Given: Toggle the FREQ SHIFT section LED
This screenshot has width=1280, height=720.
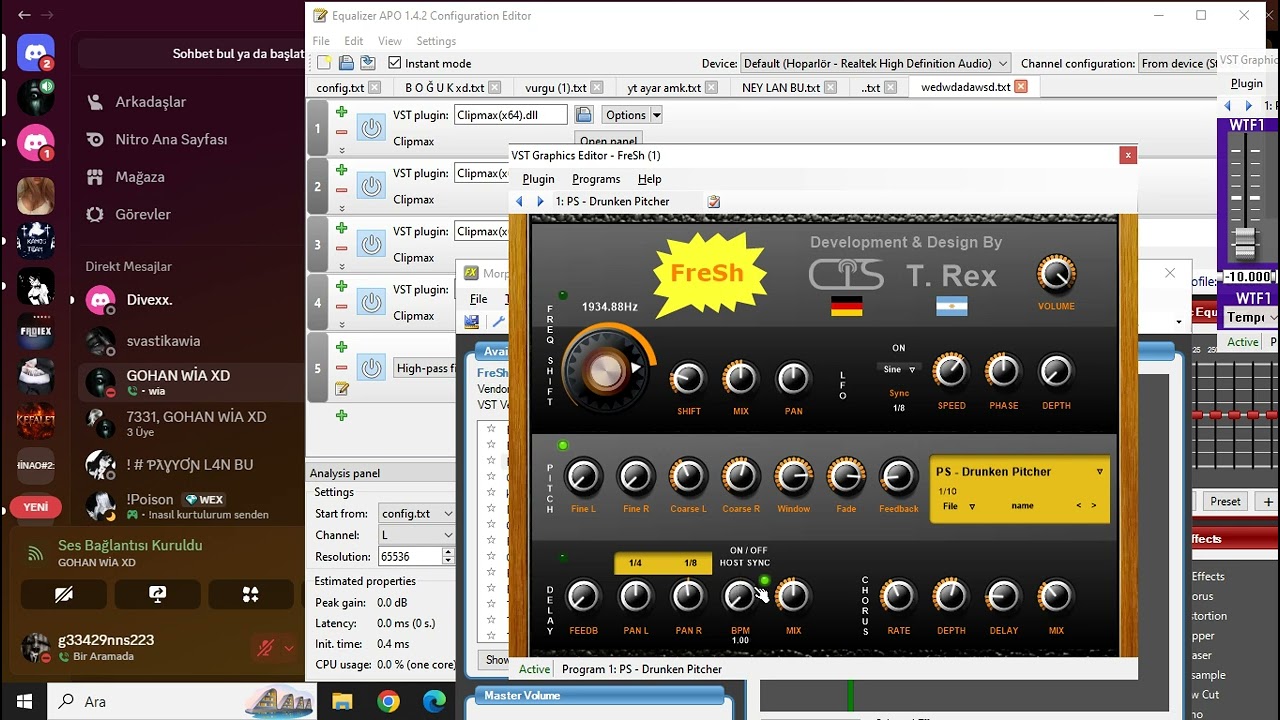Looking at the screenshot, I should click(x=563, y=295).
